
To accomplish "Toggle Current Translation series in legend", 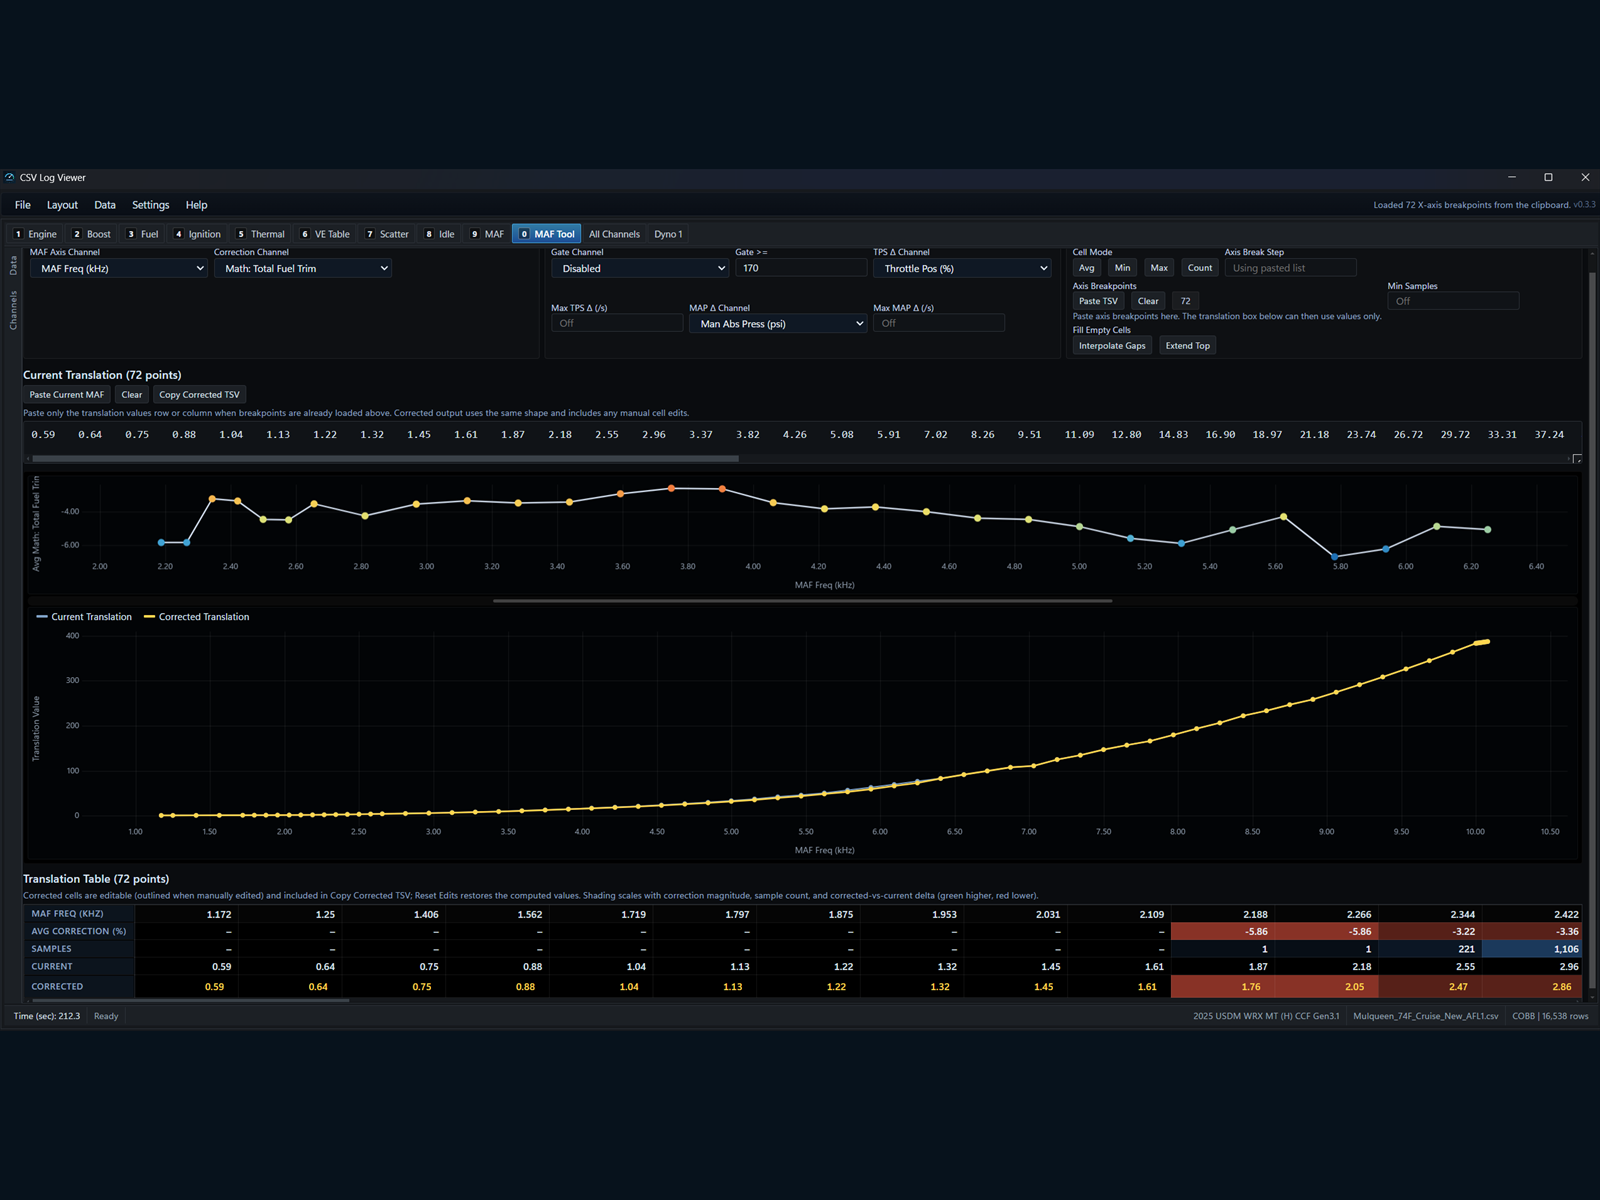I will [x=84, y=617].
